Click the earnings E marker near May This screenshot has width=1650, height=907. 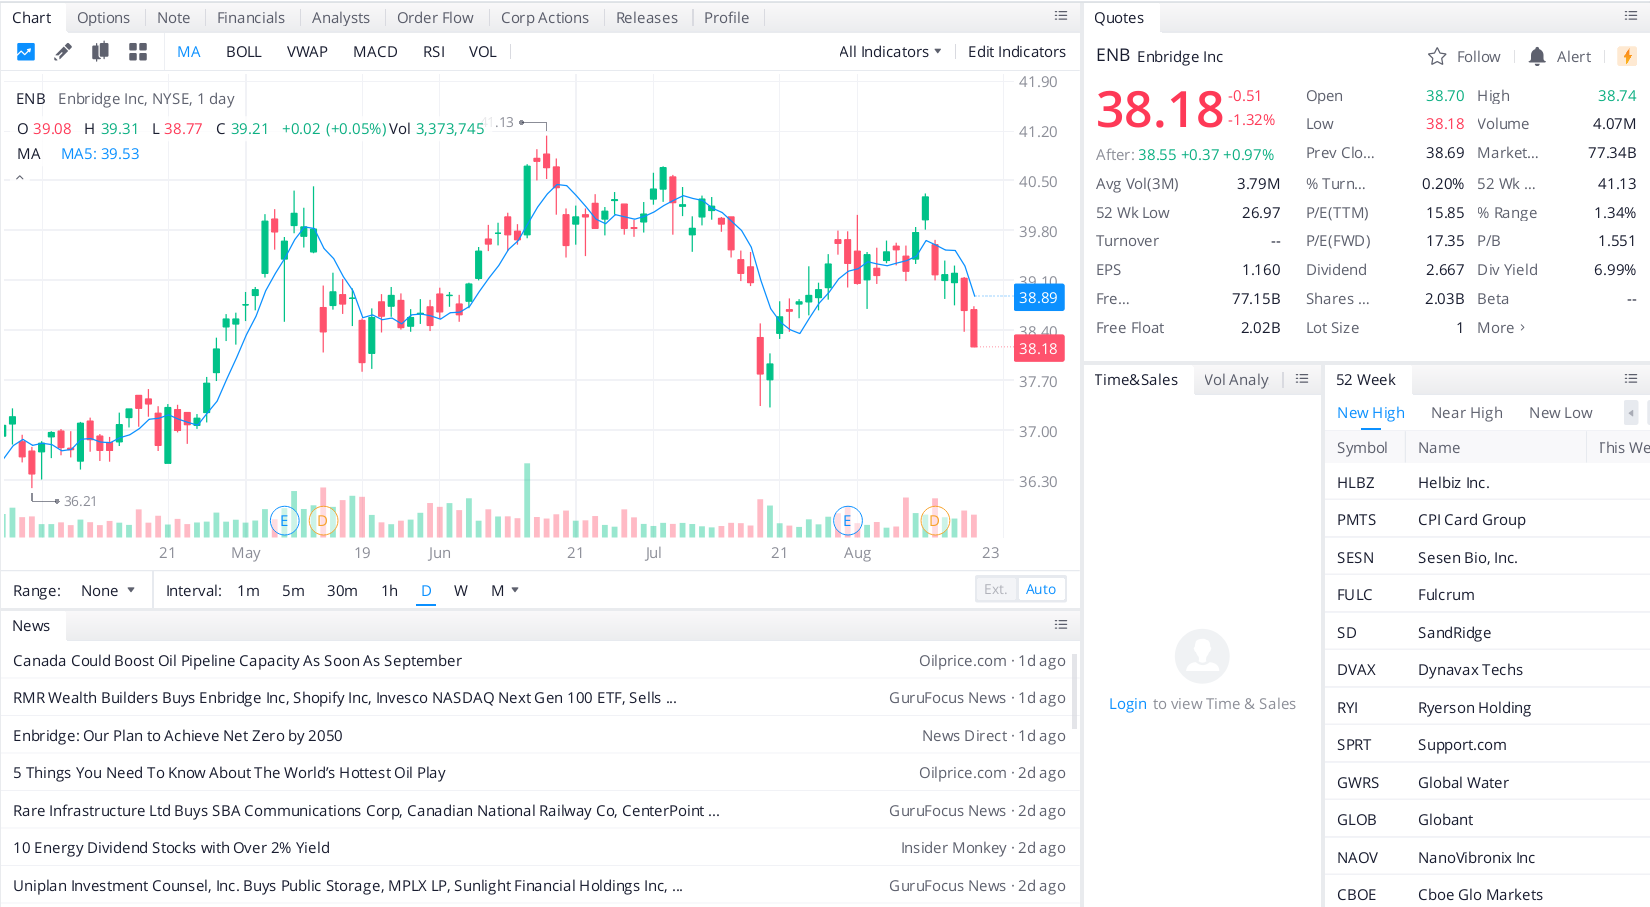click(x=284, y=520)
